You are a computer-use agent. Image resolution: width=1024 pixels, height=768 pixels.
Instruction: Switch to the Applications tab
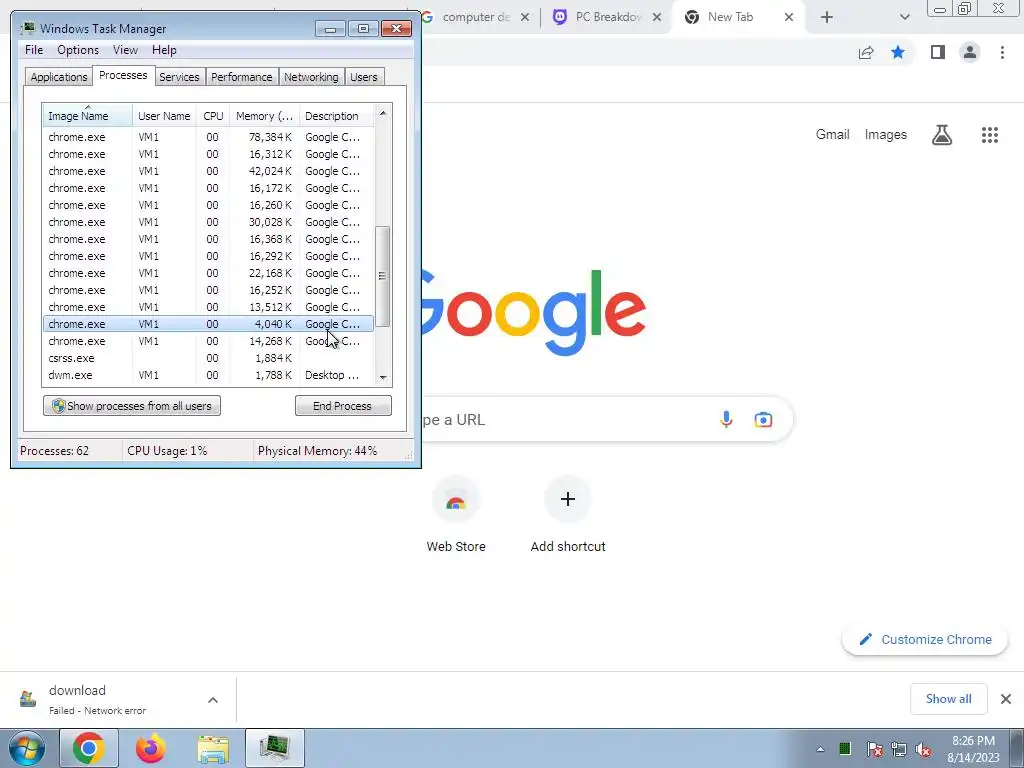(x=59, y=77)
